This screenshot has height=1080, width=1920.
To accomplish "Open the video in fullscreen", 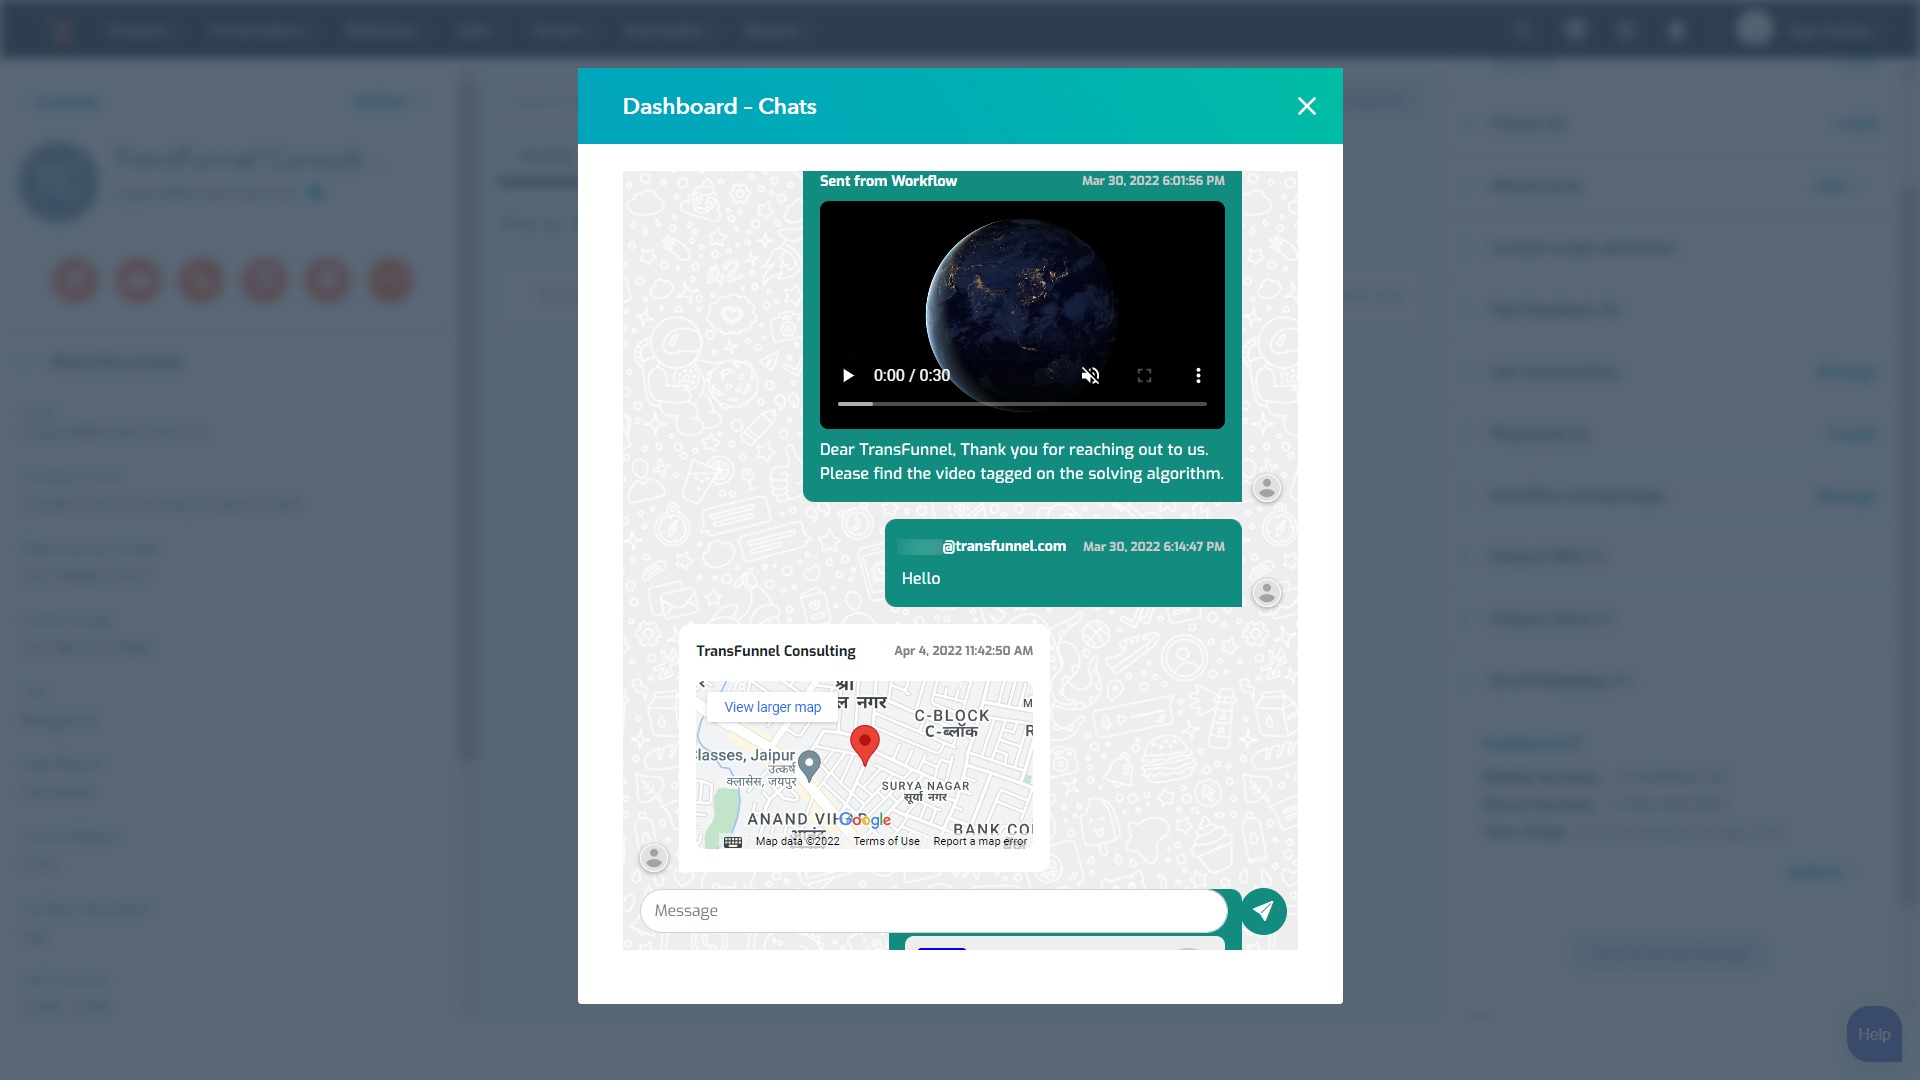I will click(x=1144, y=375).
